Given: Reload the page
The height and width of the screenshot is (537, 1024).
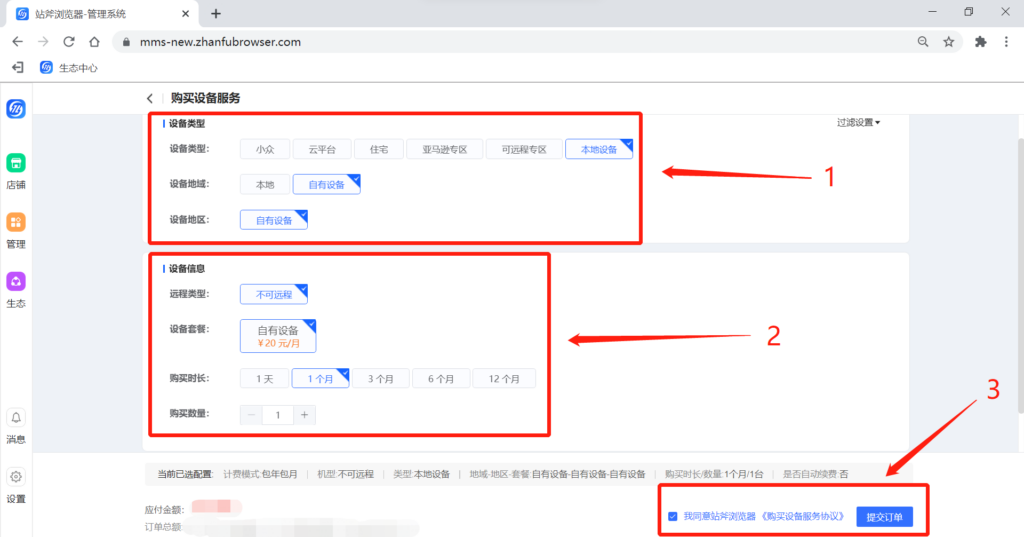Looking at the screenshot, I should coord(69,42).
